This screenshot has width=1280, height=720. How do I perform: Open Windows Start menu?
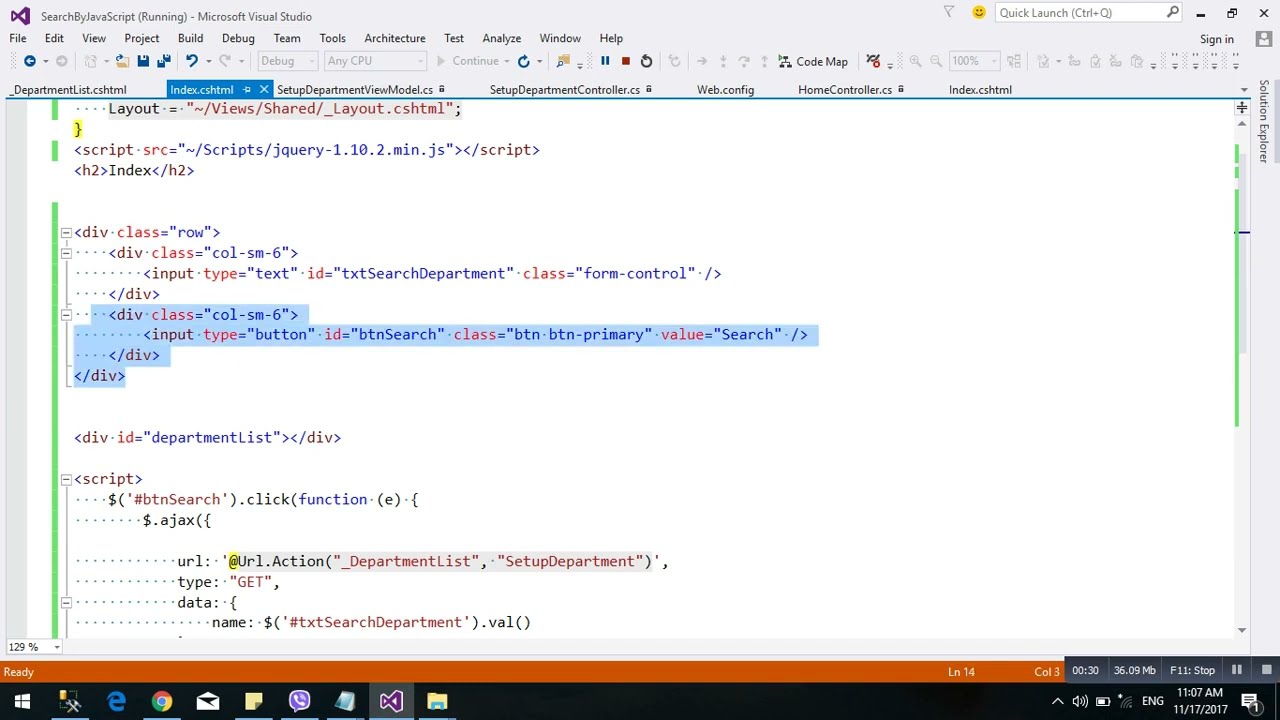(22, 701)
